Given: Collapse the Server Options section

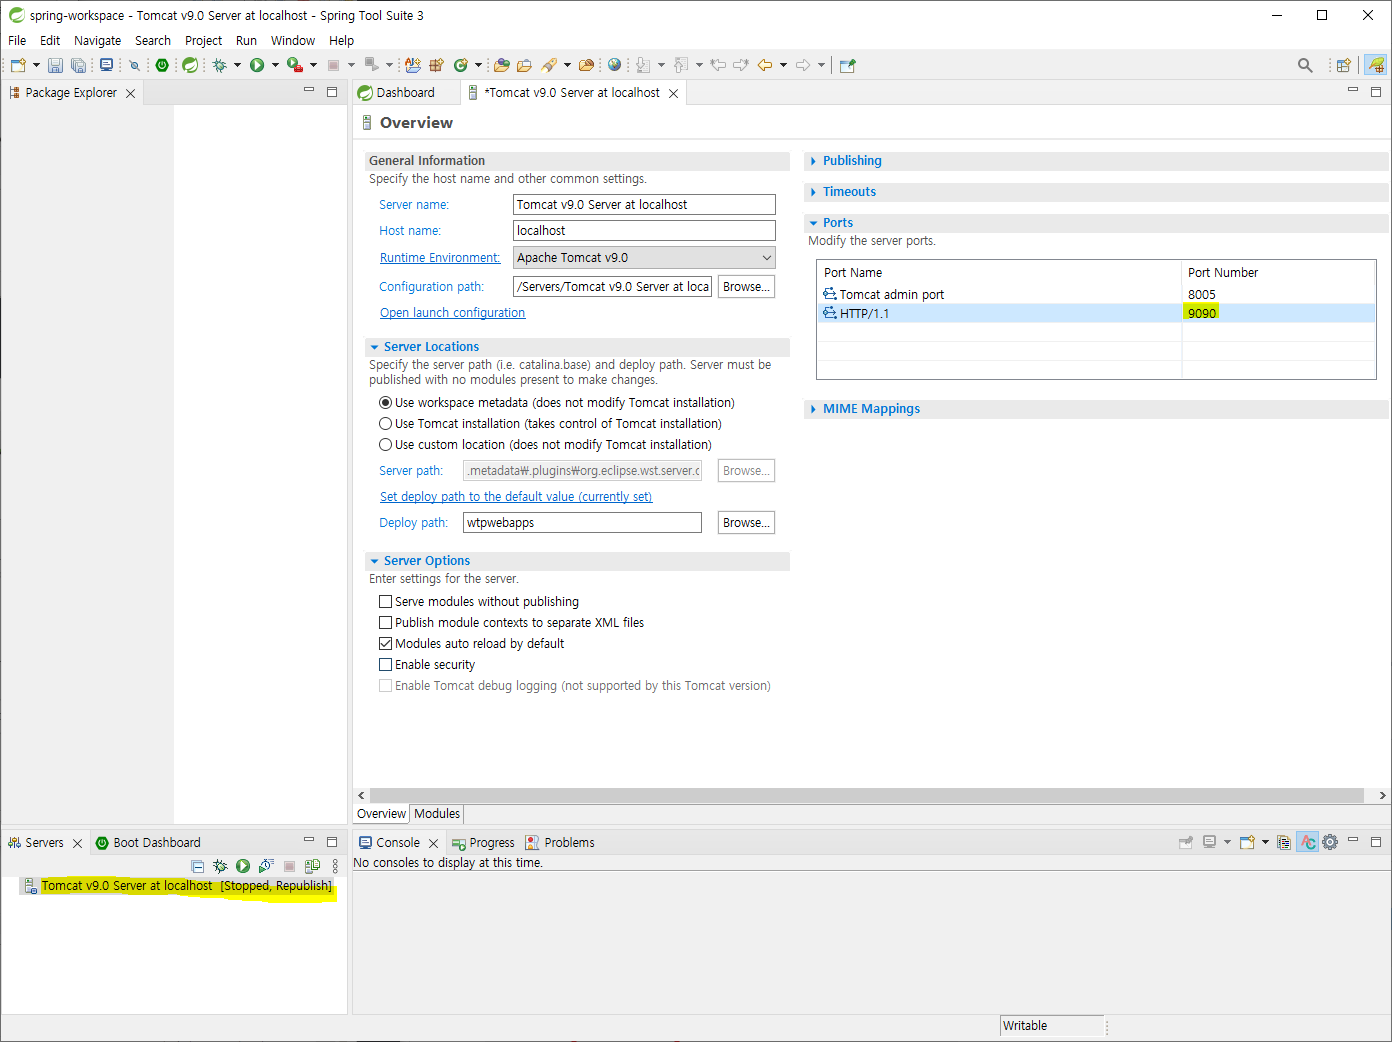Looking at the screenshot, I should point(374,561).
